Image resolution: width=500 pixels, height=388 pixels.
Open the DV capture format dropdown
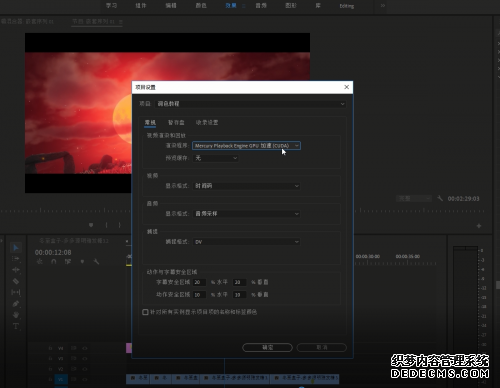(x=246, y=242)
